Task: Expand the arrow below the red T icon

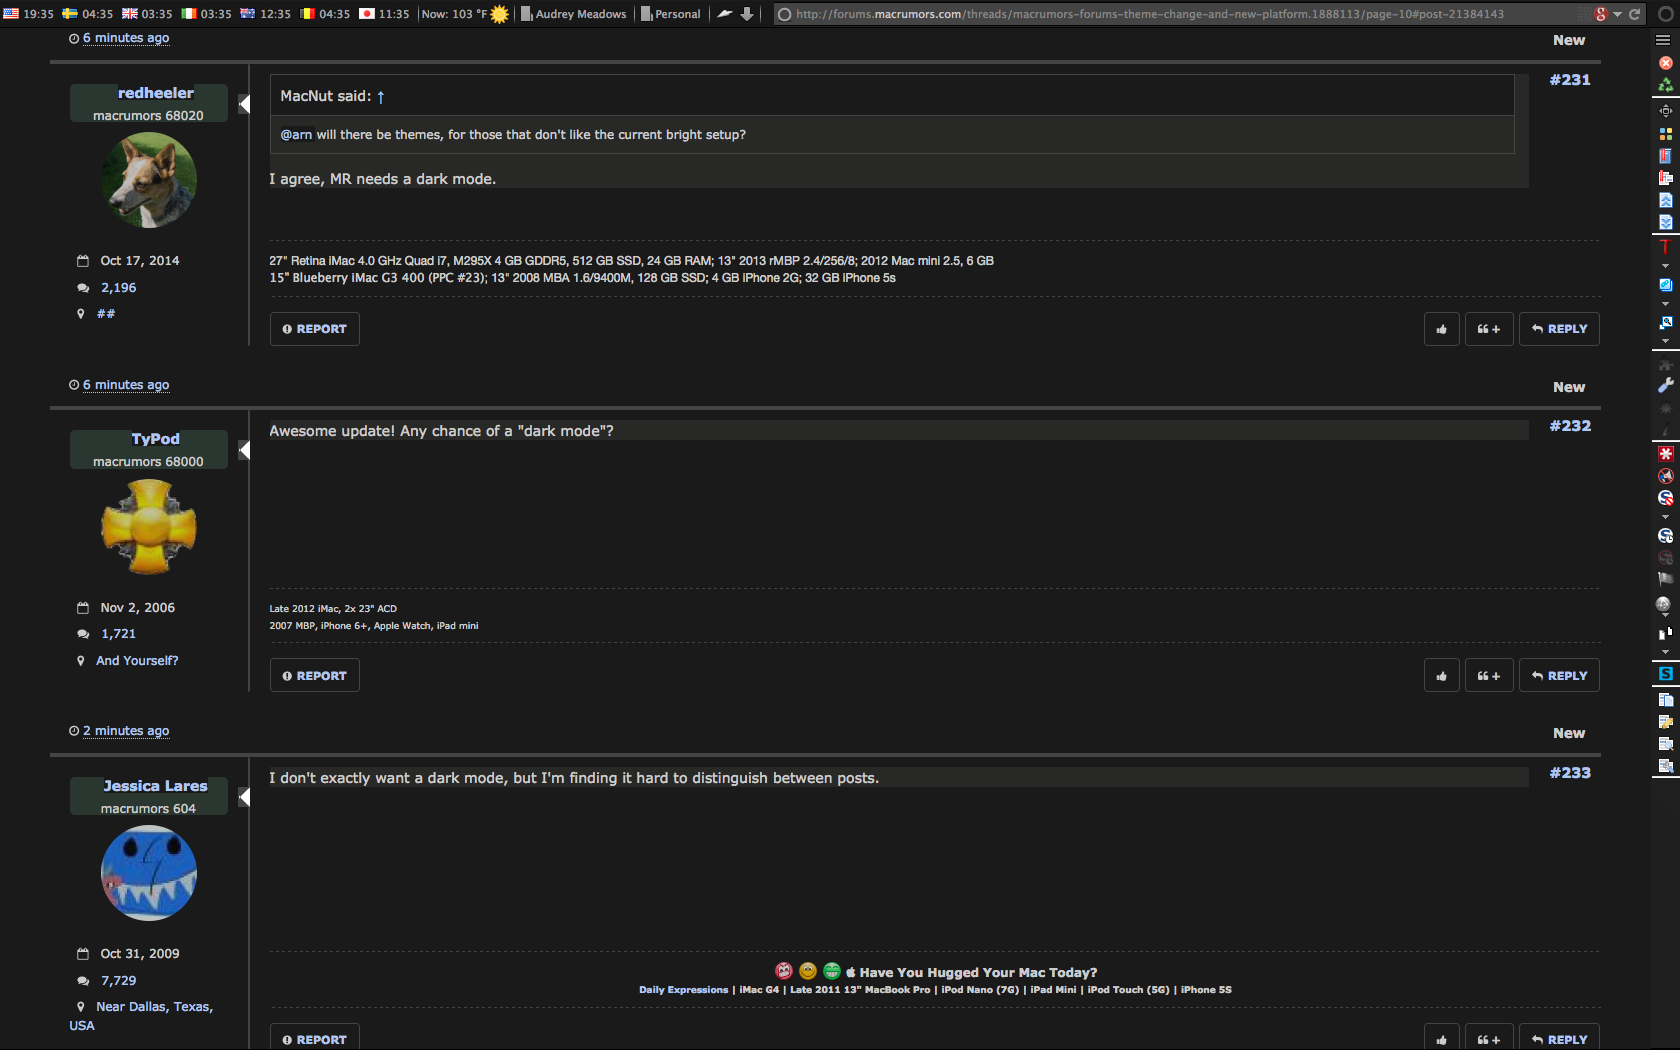Action: click(x=1665, y=266)
